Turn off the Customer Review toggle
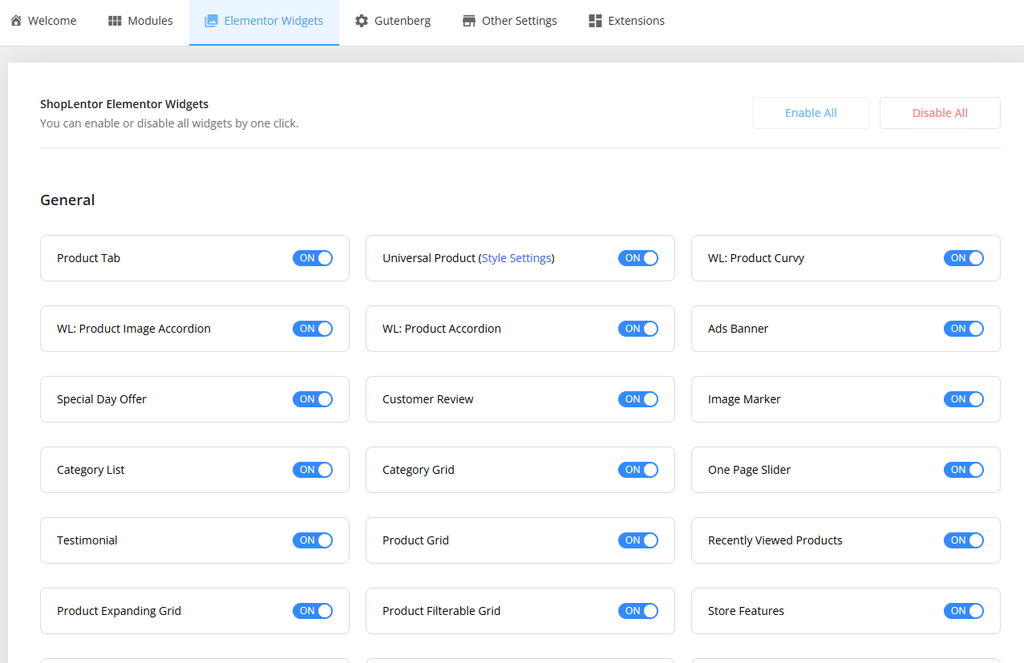This screenshot has height=663, width=1024. [x=638, y=399]
